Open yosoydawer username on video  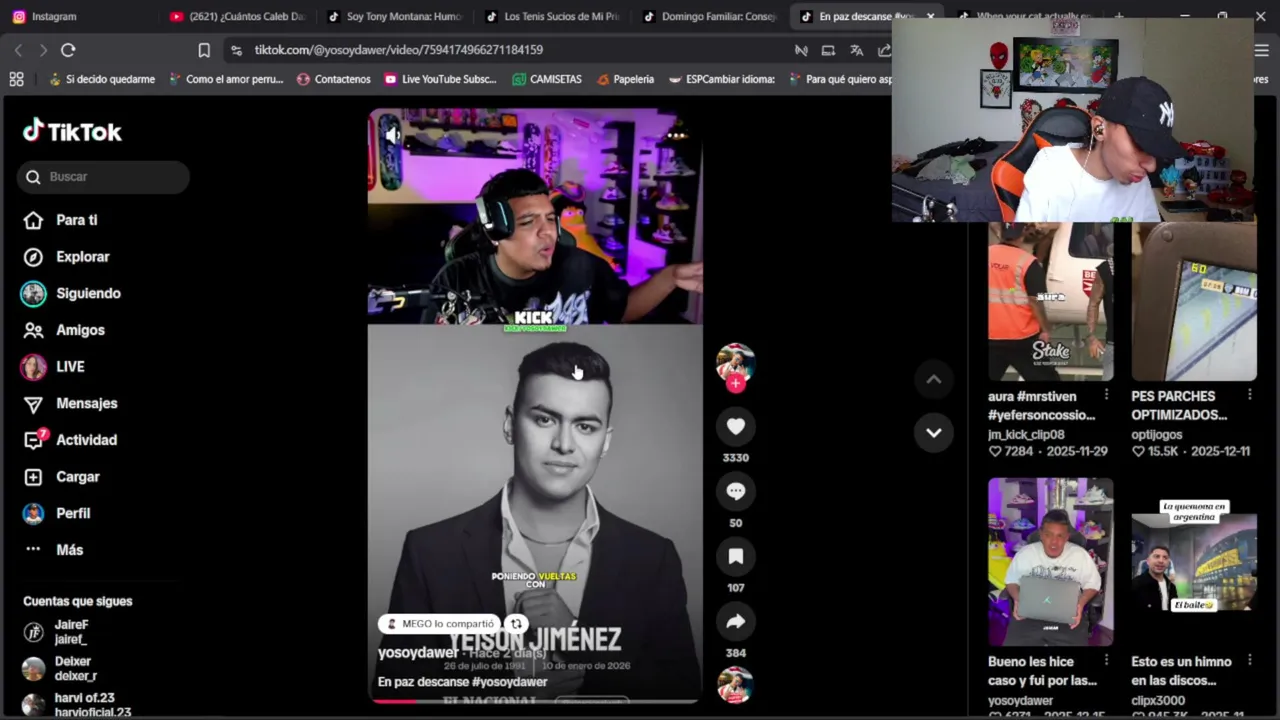pos(418,653)
